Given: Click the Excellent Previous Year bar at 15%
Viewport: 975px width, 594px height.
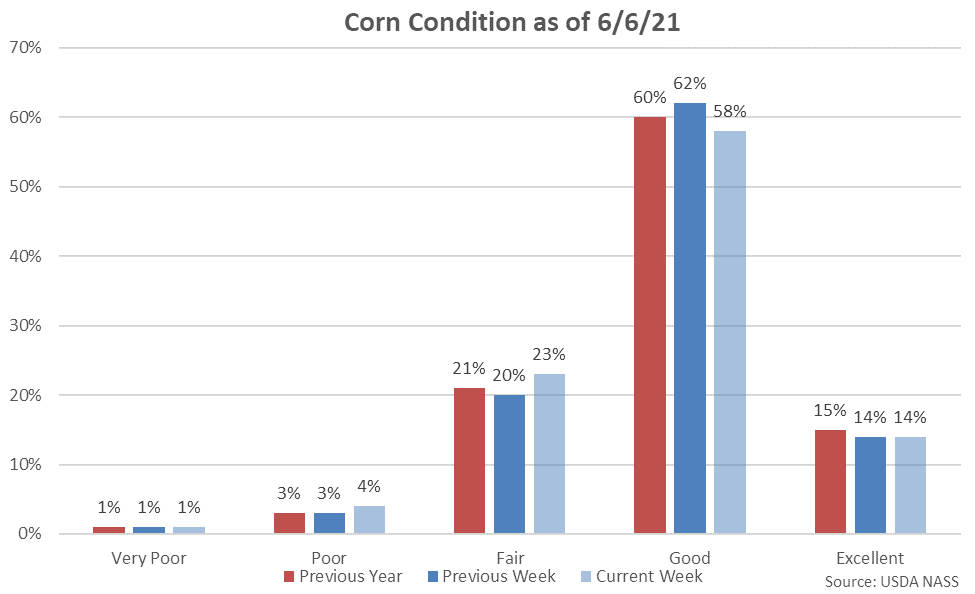Looking at the screenshot, I should pyautogui.click(x=831, y=481).
